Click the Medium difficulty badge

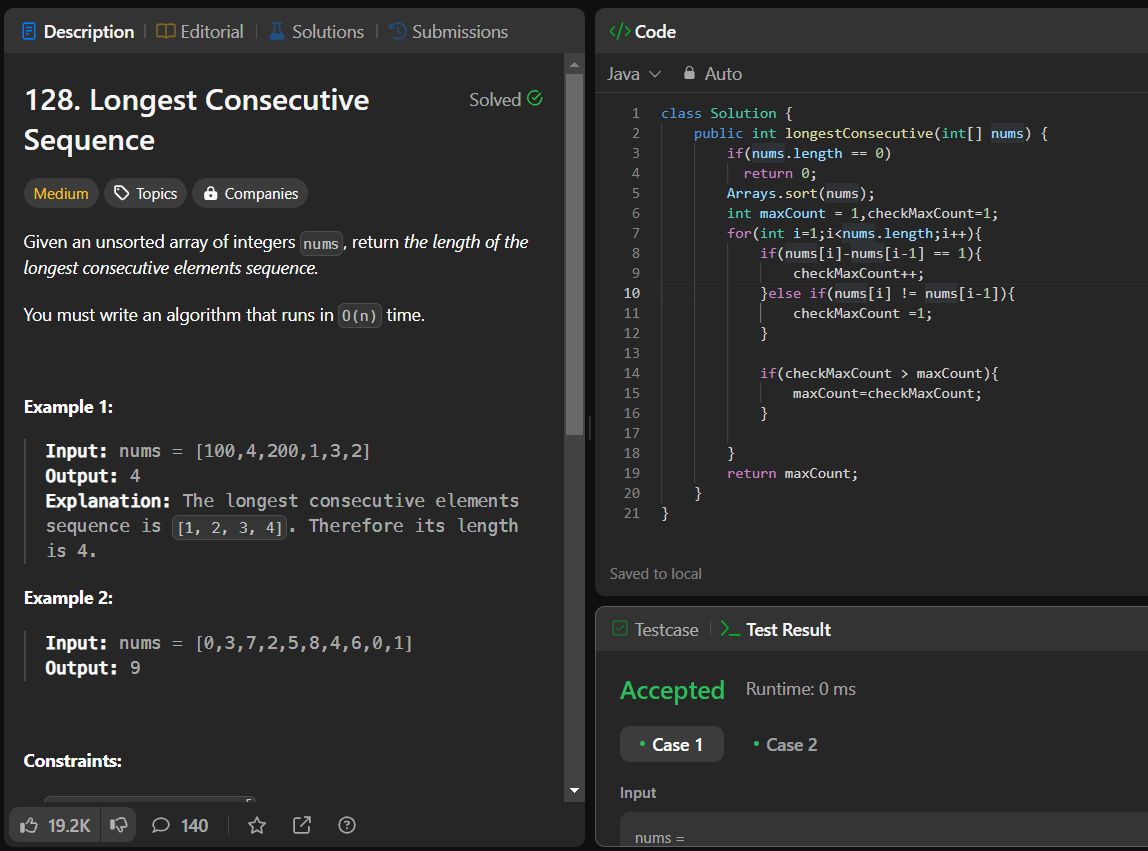[61, 194]
